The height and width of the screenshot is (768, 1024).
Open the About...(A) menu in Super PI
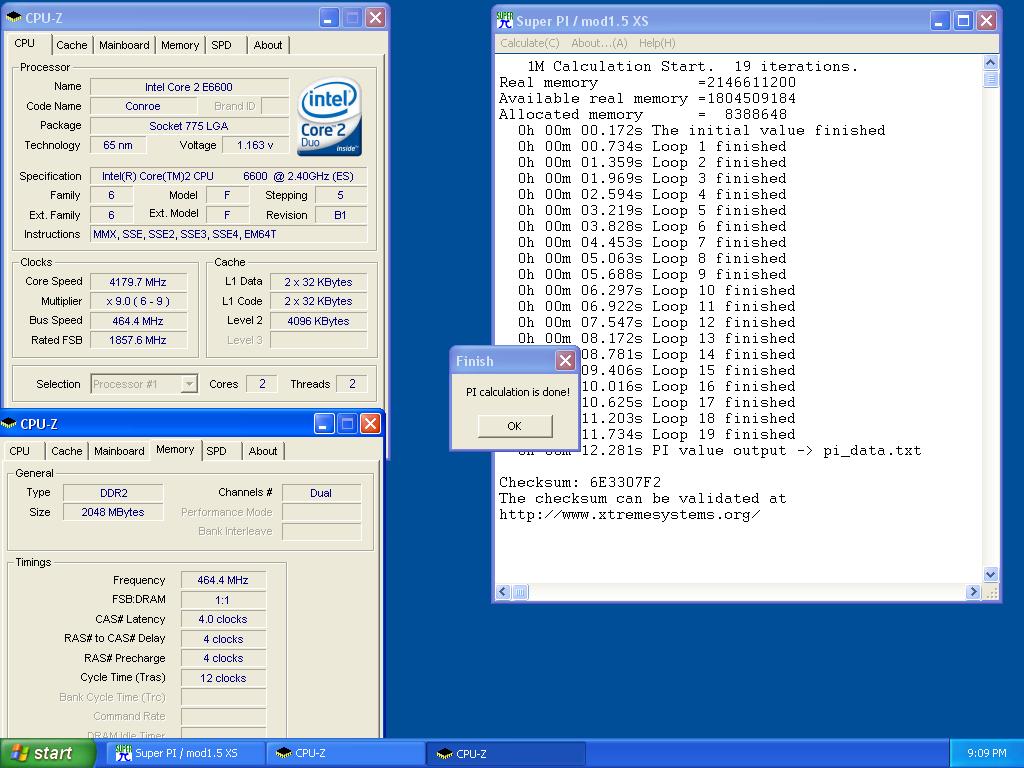(x=599, y=43)
